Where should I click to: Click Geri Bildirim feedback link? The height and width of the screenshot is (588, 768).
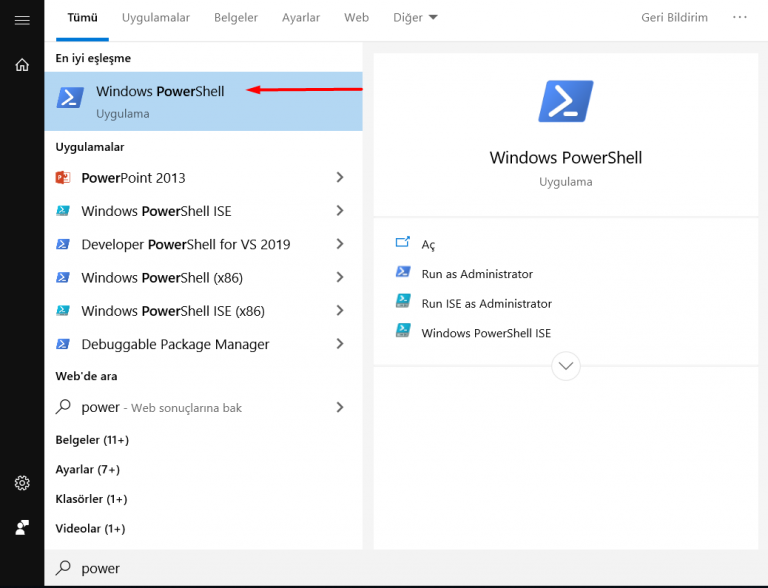[x=674, y=18]
